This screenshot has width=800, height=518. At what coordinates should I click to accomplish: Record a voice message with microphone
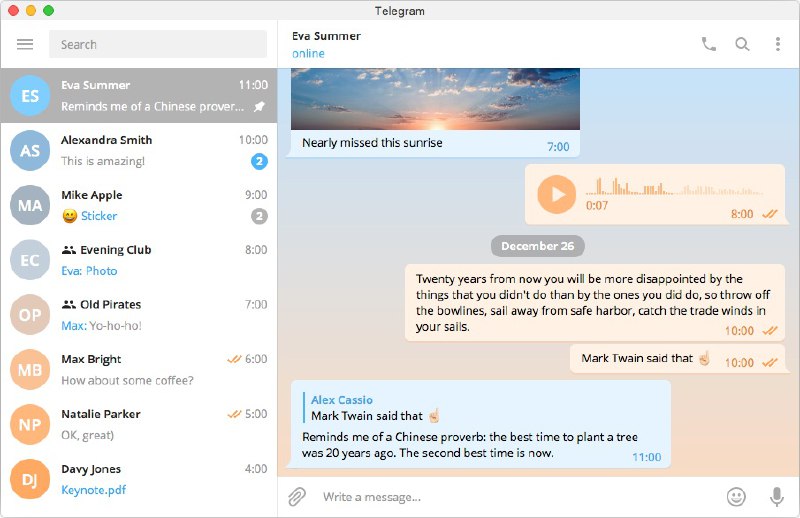(x=777, y=497)
